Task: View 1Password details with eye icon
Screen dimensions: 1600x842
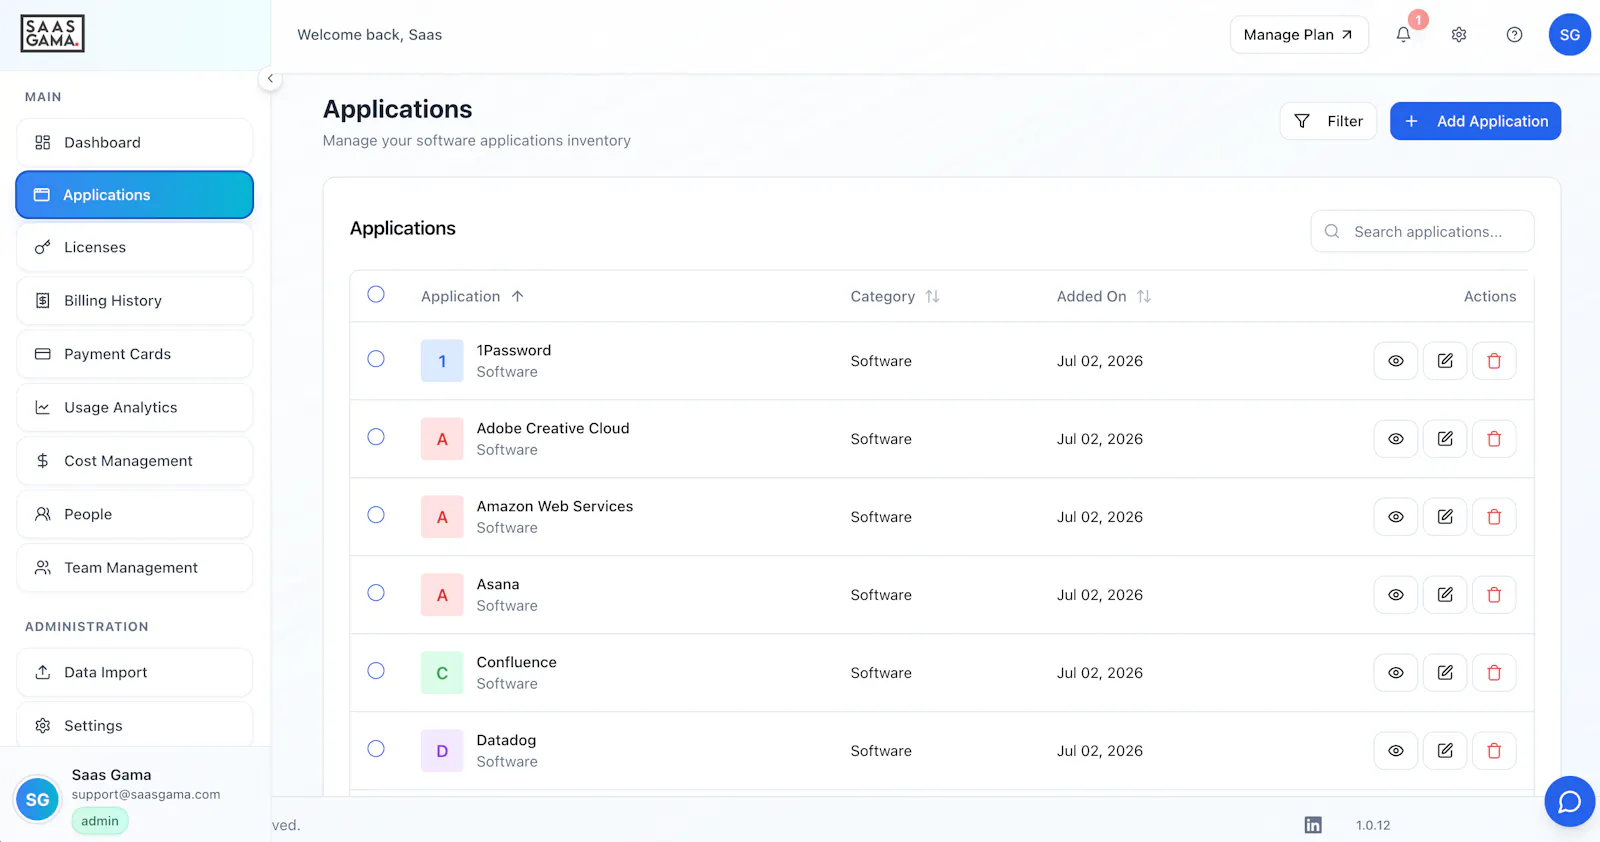Action: click(1396, 361)
